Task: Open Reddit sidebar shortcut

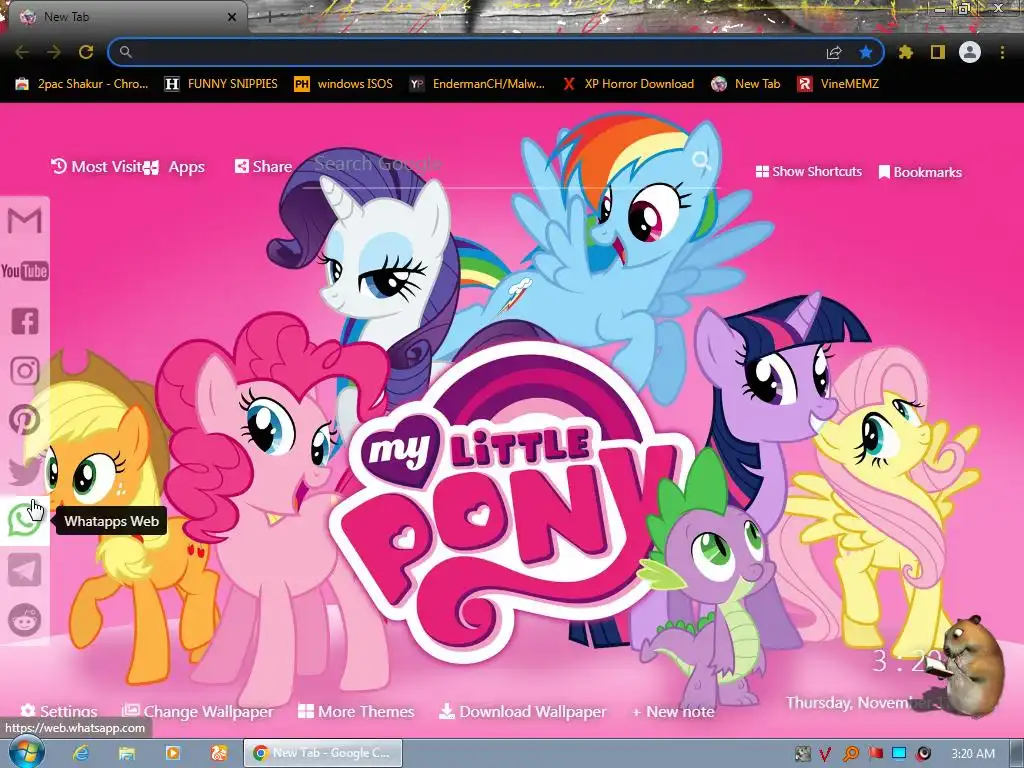Action: pos(25,620)
